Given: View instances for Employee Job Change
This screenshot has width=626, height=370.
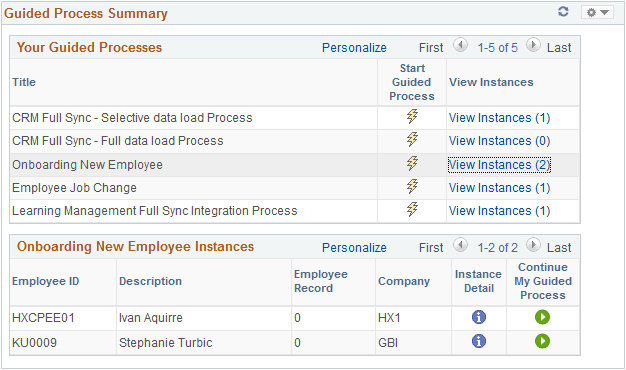Looking at the screenshot, I should point(499,188).
